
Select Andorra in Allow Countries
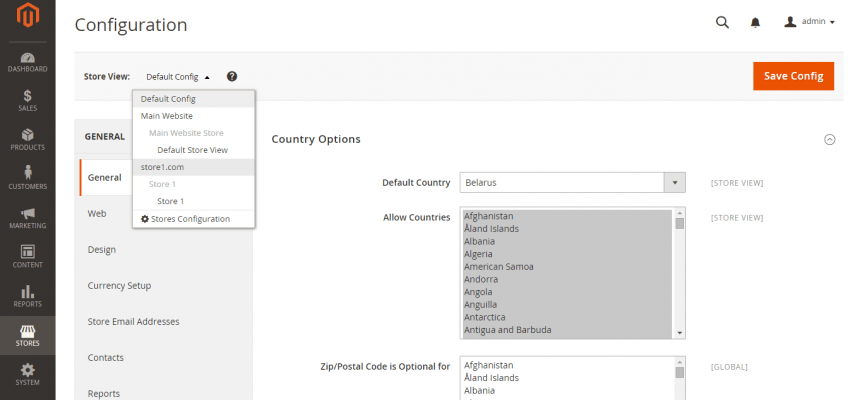point(567,279)
